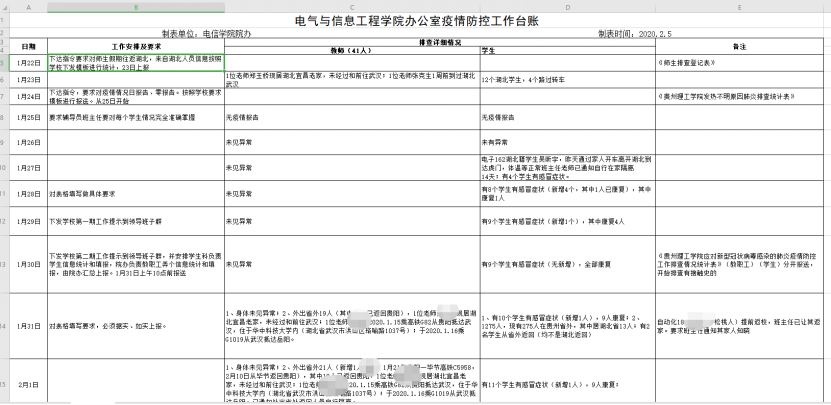This screenshot has width=831, height=405.
Task: Click the 《师生排查登记表》 remark cell
Action: [741, 61]
